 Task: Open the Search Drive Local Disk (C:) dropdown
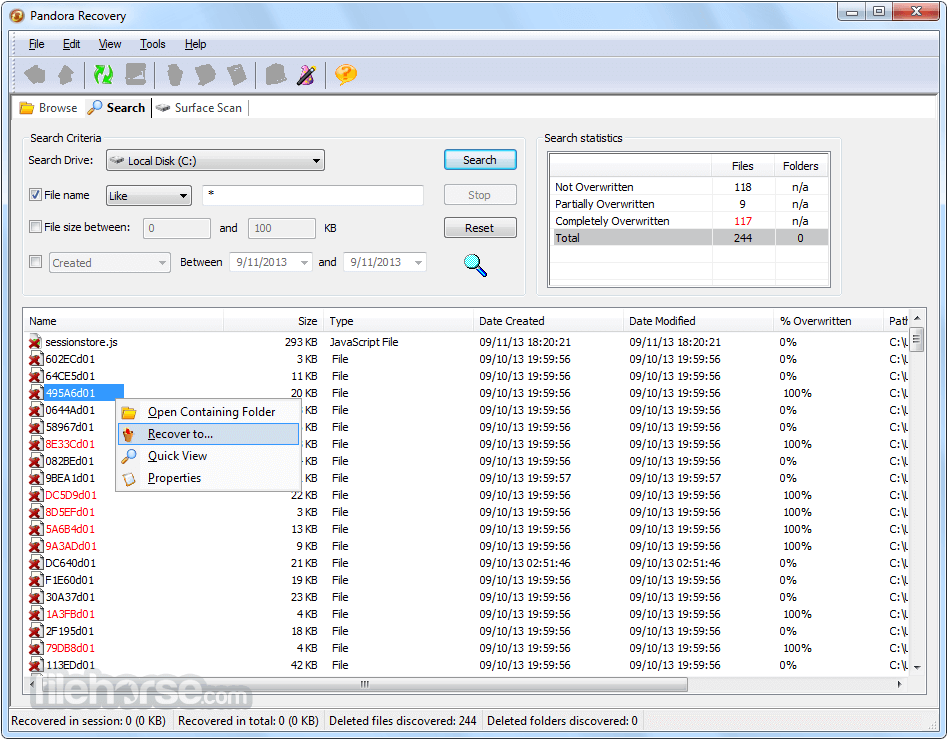(215, 160)
